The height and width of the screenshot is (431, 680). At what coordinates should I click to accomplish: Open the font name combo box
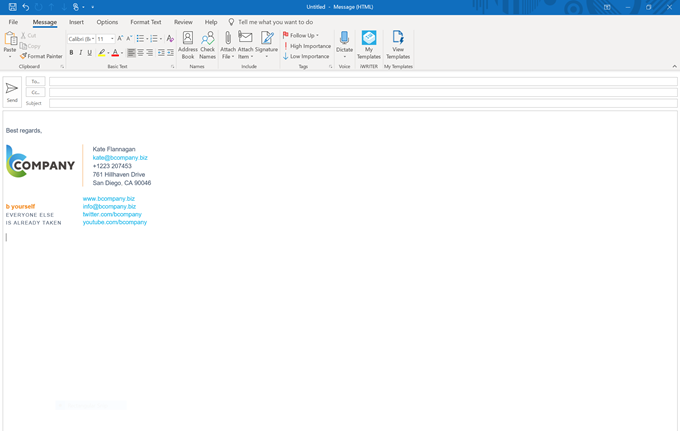tap(81, 39)
